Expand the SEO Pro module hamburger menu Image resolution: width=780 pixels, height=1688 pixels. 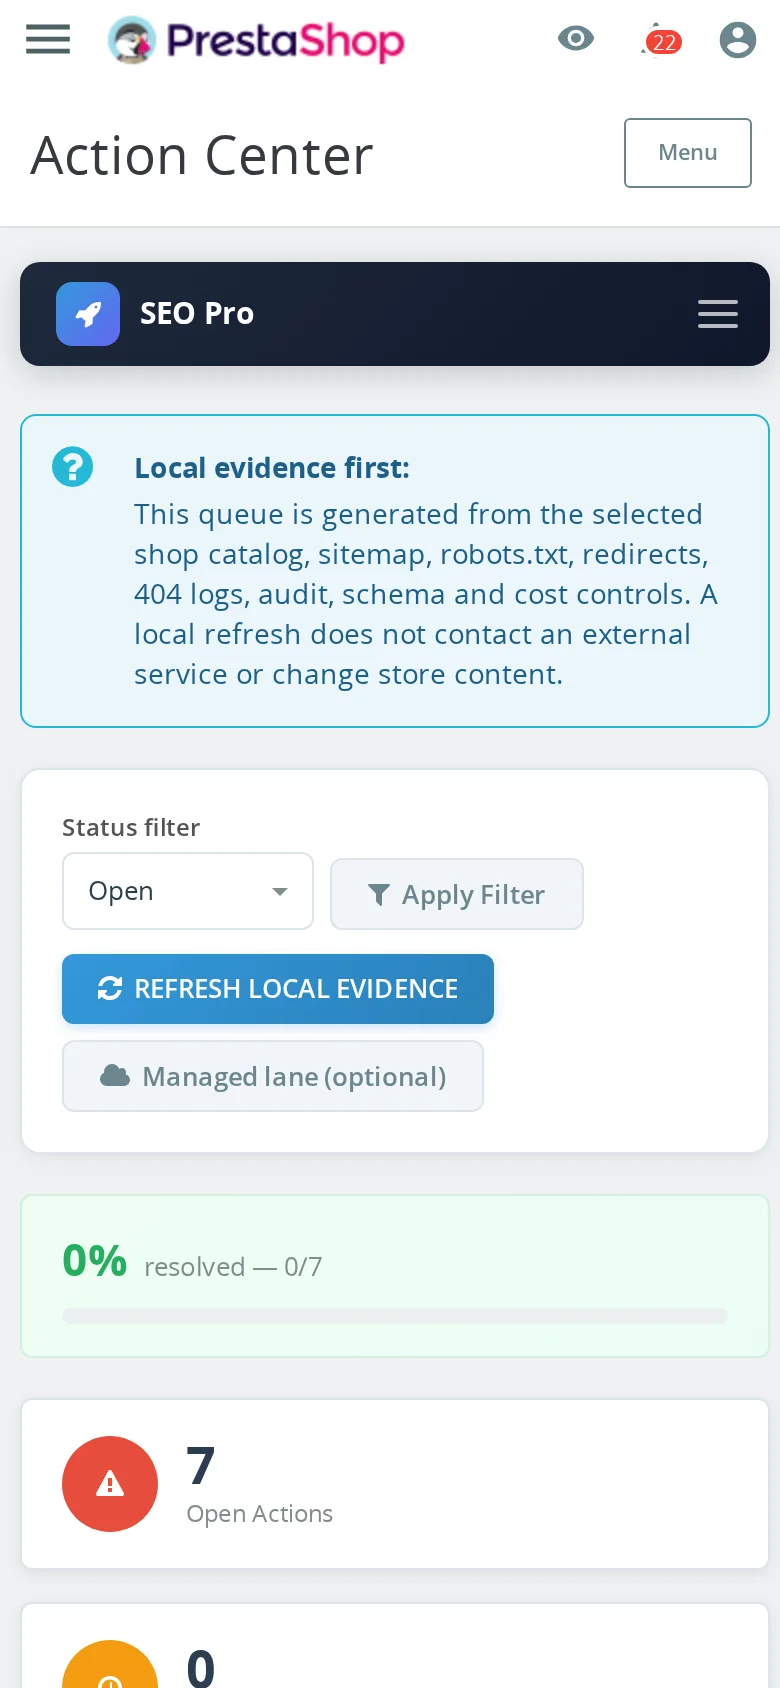718,314
